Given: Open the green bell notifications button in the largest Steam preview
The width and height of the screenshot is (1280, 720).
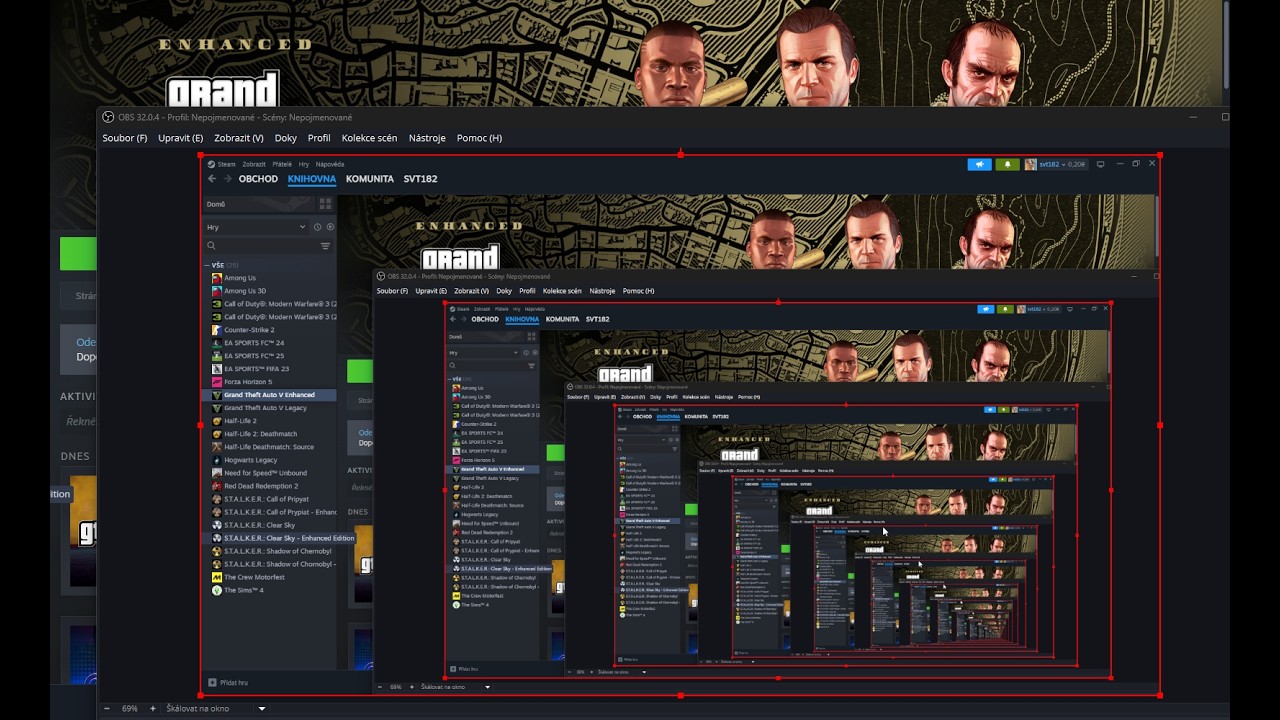Looking at the screenshot, I should coord(1007,164).
